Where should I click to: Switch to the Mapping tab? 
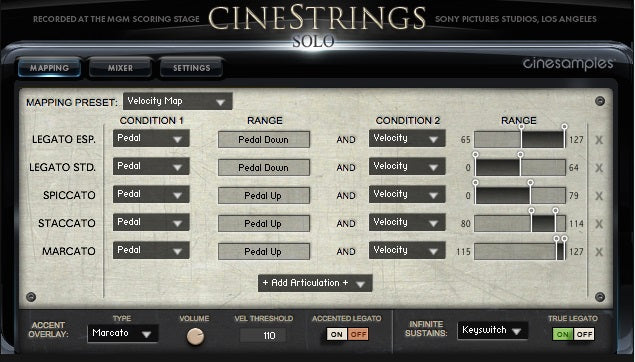tap(49, 68)
